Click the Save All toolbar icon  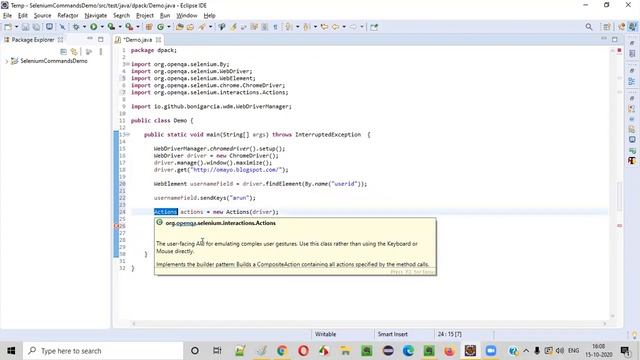[x=36, y=27]
